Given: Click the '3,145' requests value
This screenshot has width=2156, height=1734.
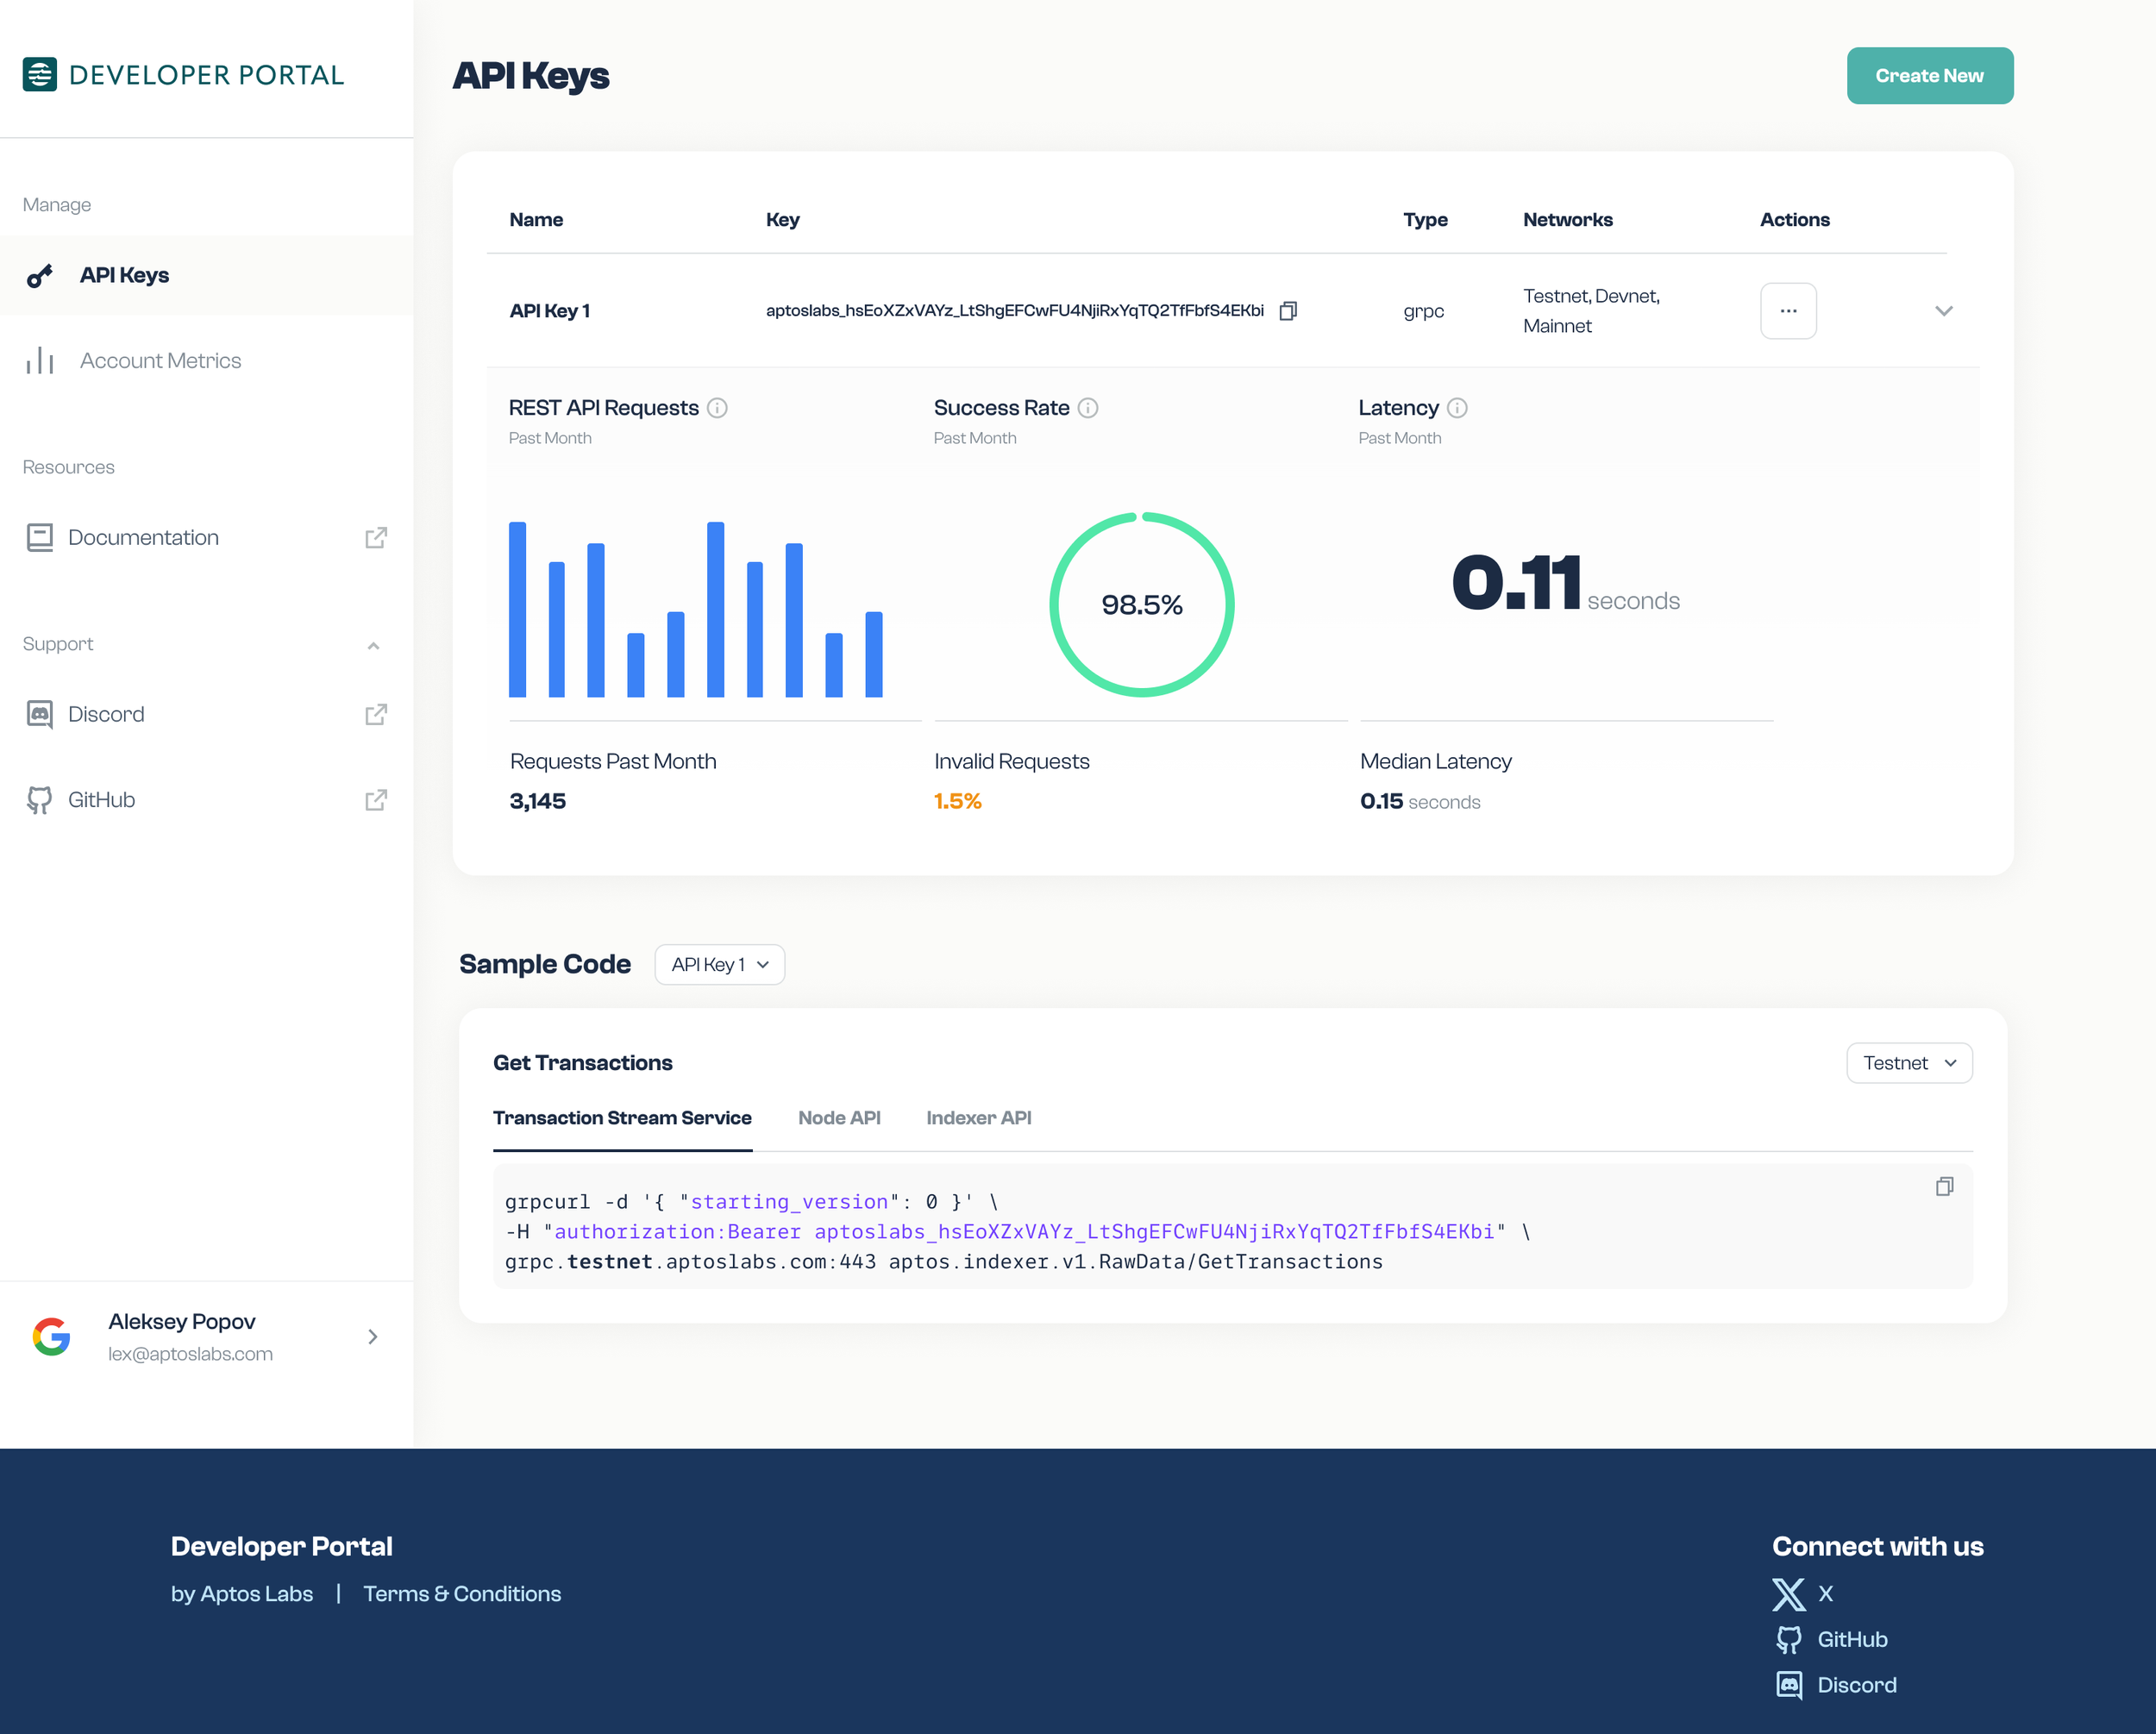Looking at the screenshot, I should click(x=538, y=801).
